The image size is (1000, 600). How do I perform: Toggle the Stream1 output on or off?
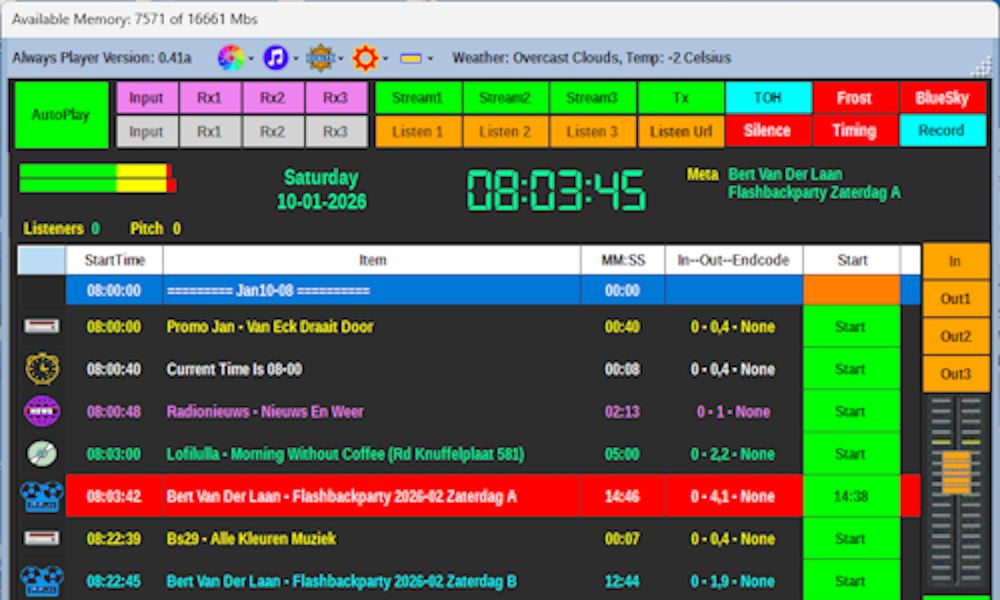417,98
